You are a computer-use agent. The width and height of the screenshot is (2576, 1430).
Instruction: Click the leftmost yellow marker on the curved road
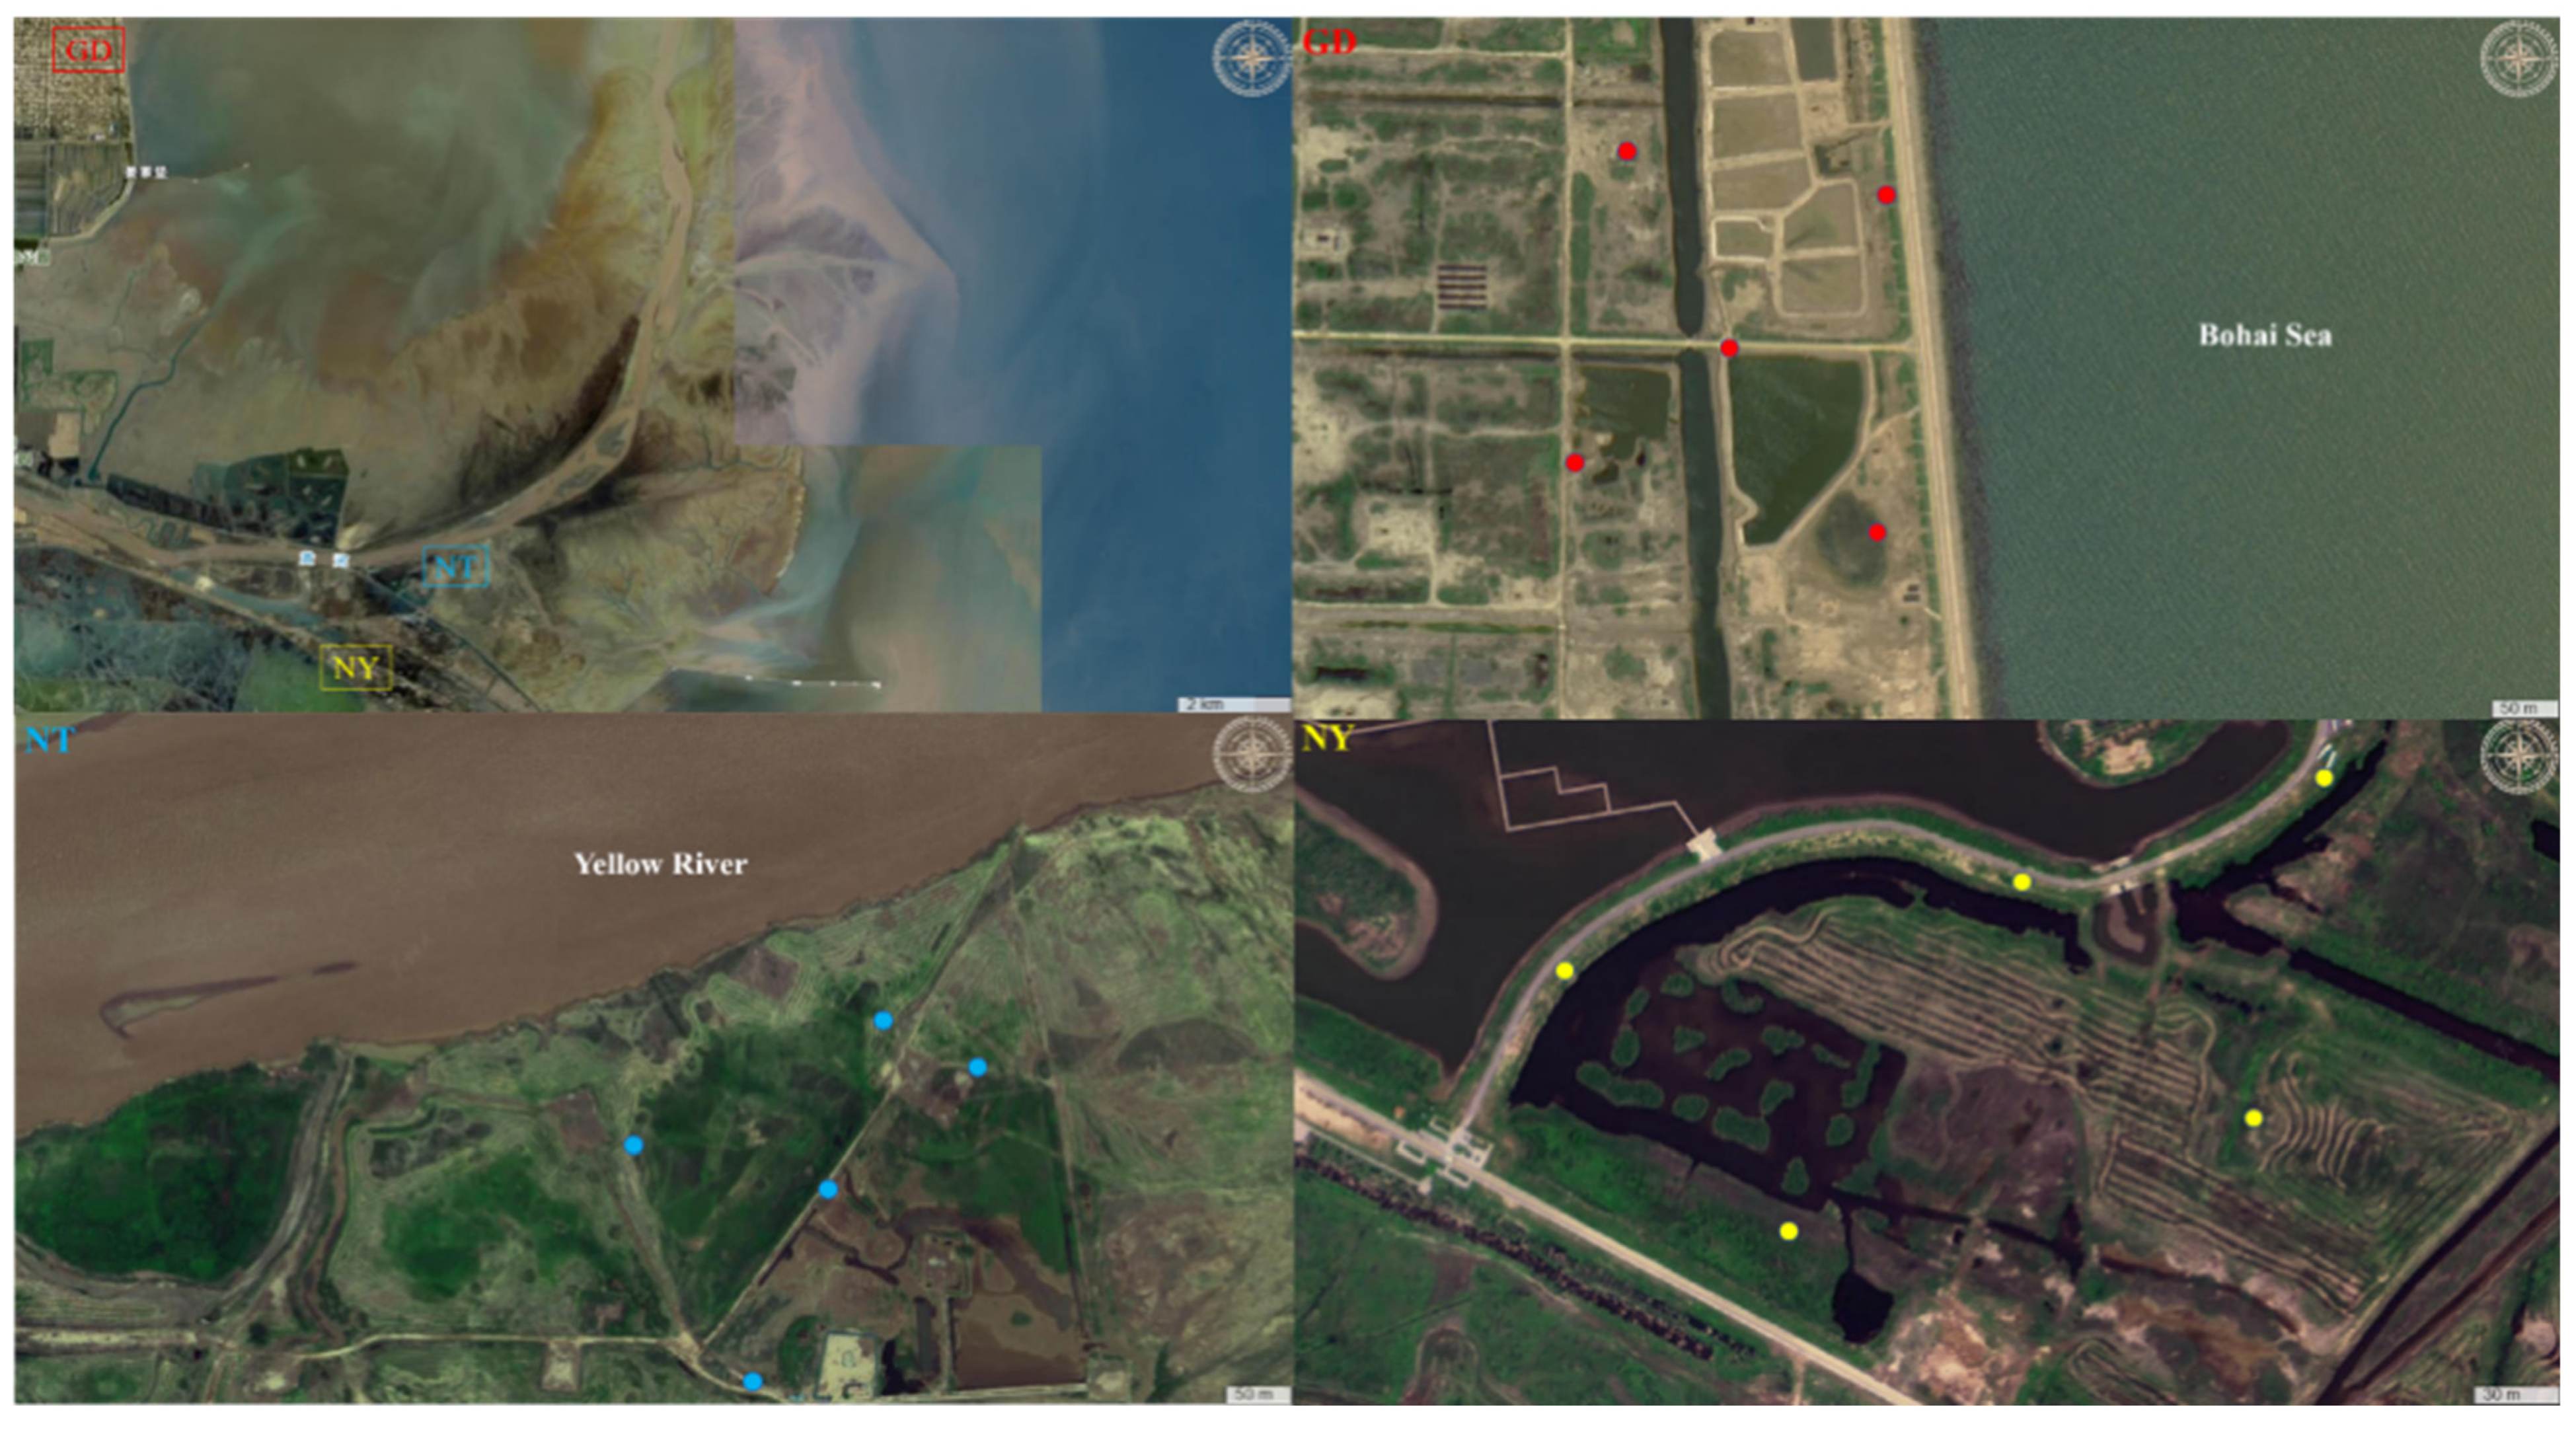pyautogui.click(x=1565, y=971)
